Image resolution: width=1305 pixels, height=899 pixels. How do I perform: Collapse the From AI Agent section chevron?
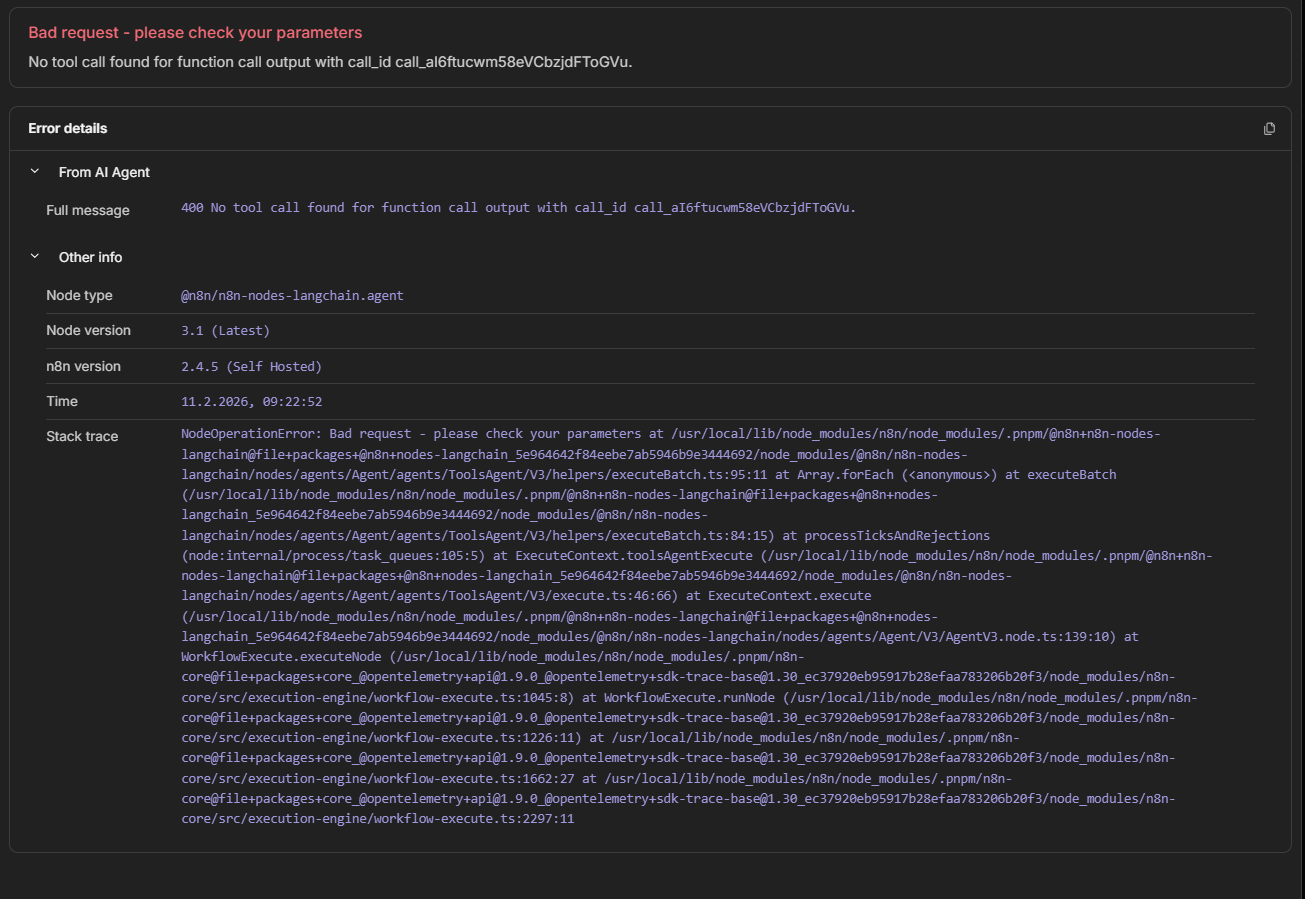pyautogui.click(x=35, y=172)
